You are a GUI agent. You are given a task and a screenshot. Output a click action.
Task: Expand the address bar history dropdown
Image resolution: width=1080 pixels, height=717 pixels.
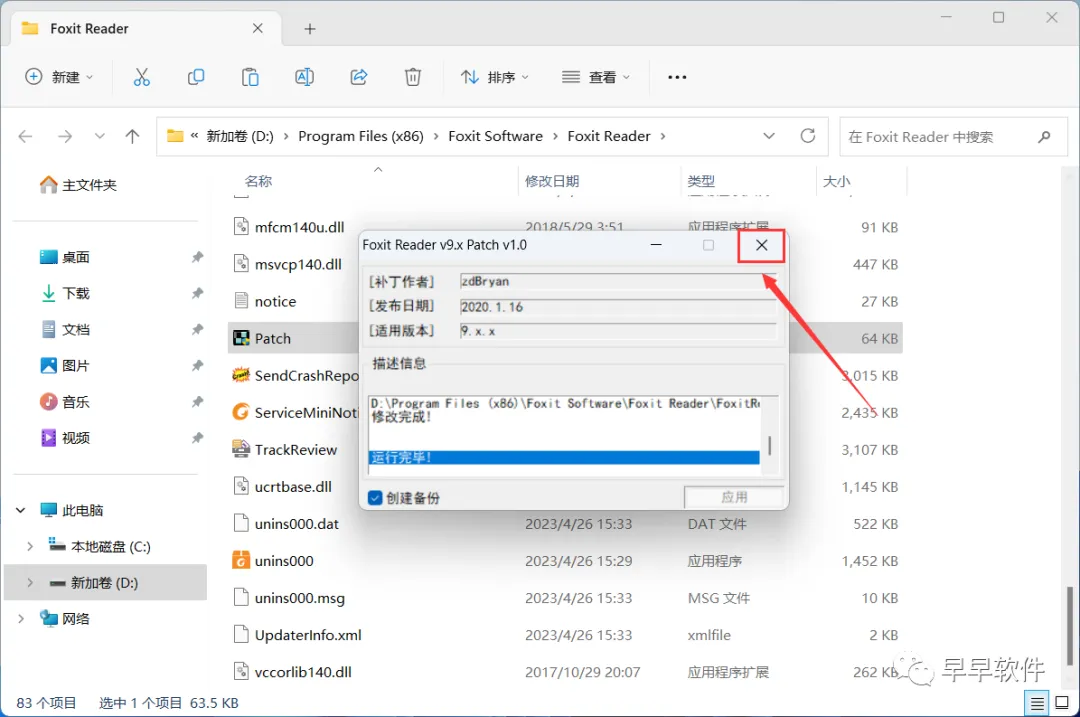click(769, 136)
